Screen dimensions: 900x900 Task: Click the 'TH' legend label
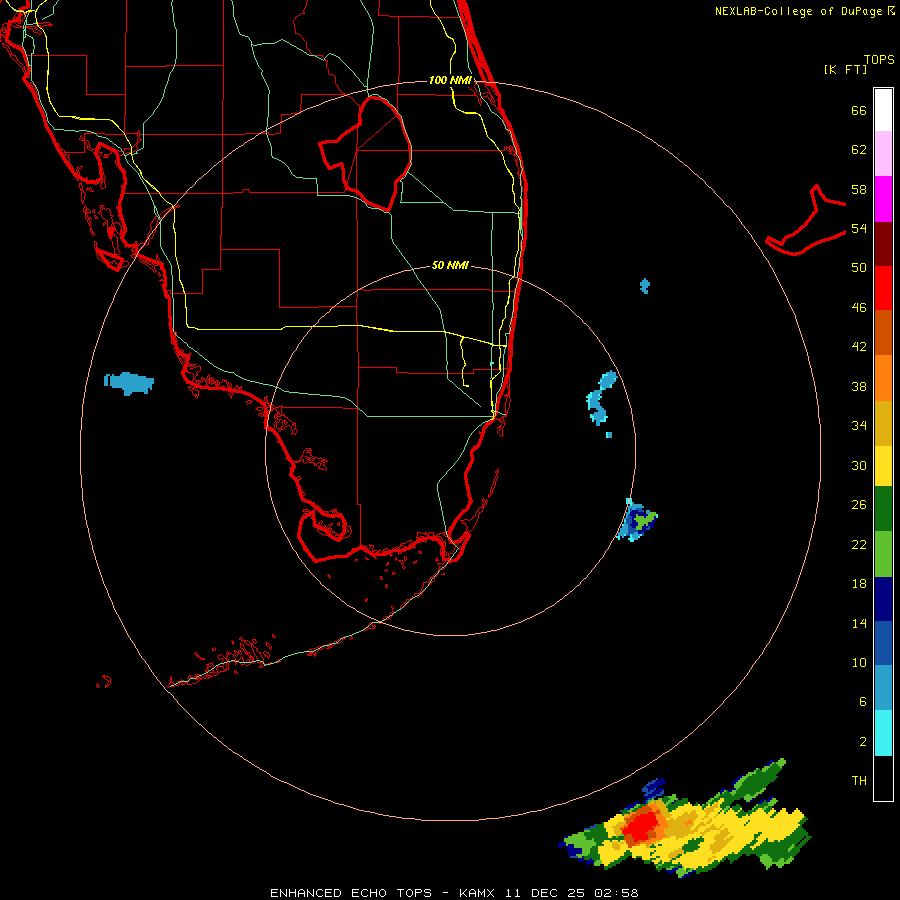pos(859,781)
